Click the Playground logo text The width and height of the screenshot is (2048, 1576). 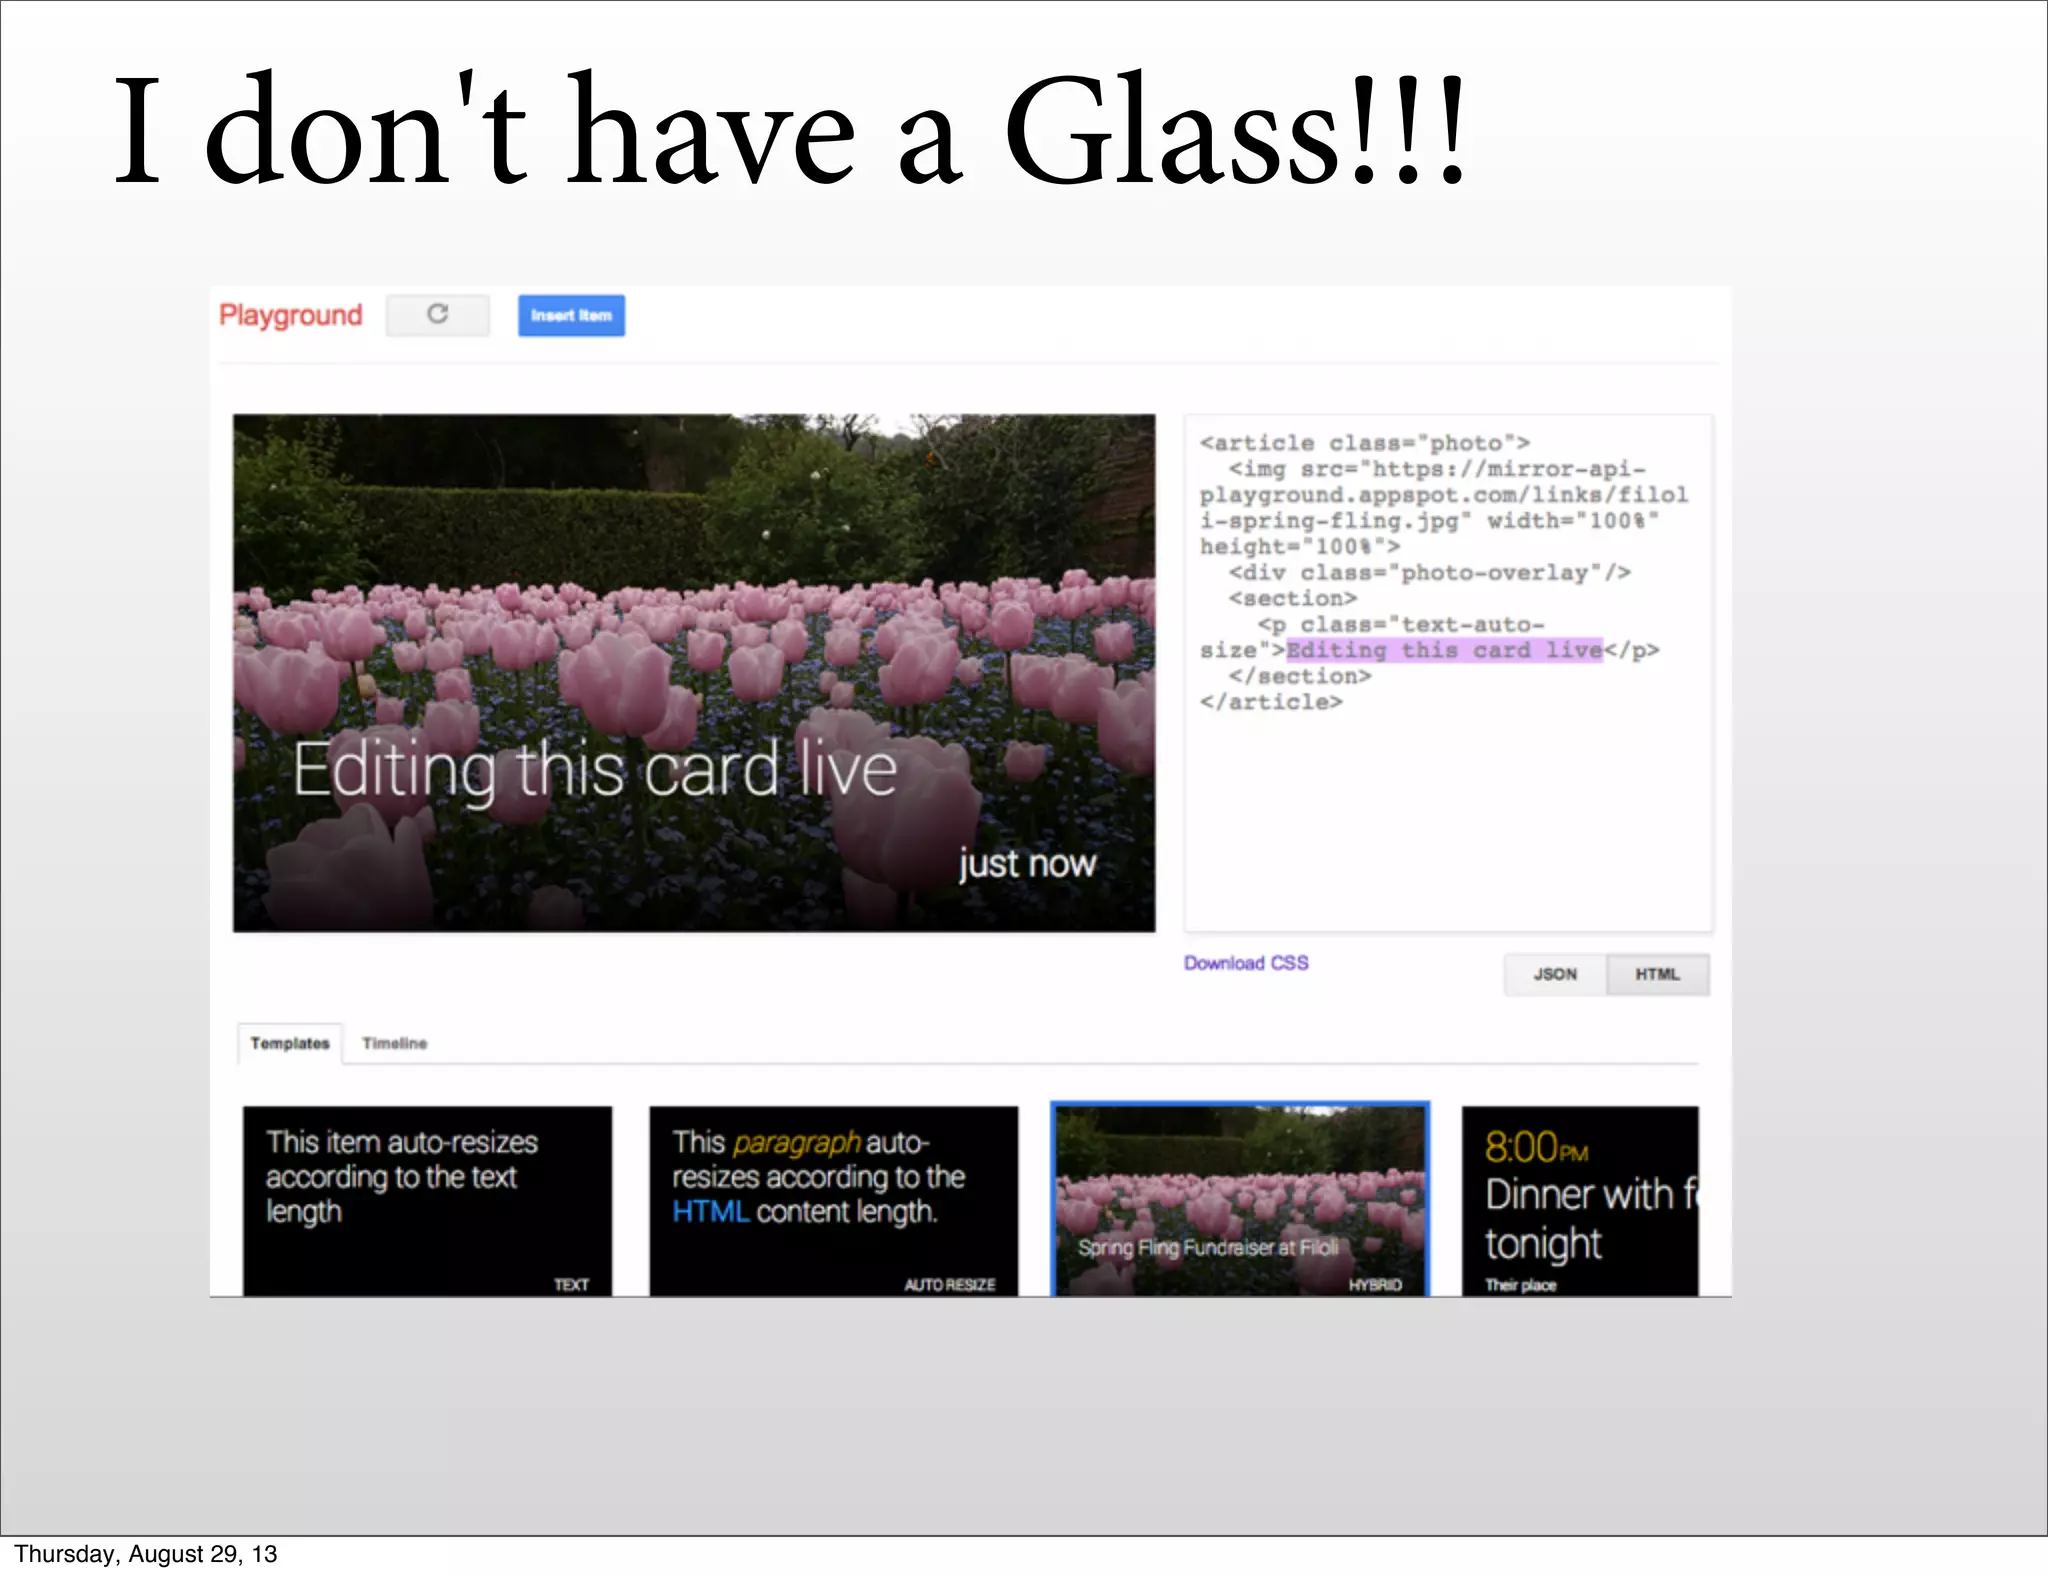290,315
